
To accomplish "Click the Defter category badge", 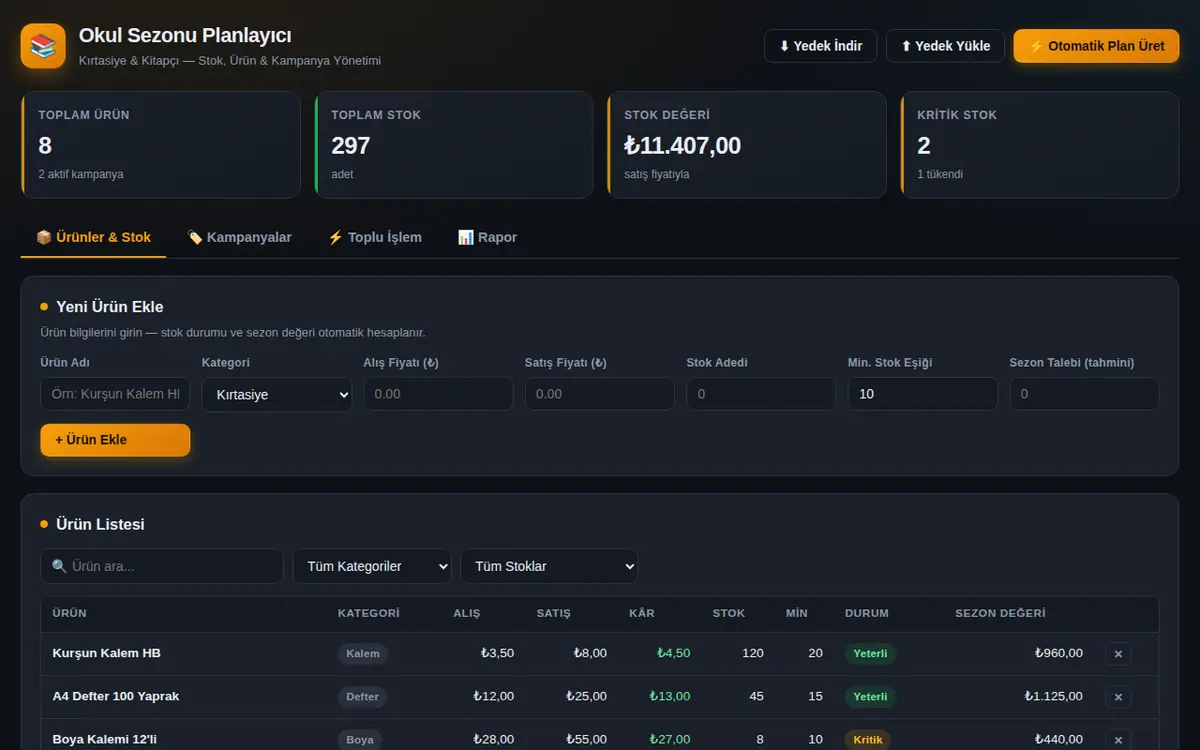I will point(363,697).
